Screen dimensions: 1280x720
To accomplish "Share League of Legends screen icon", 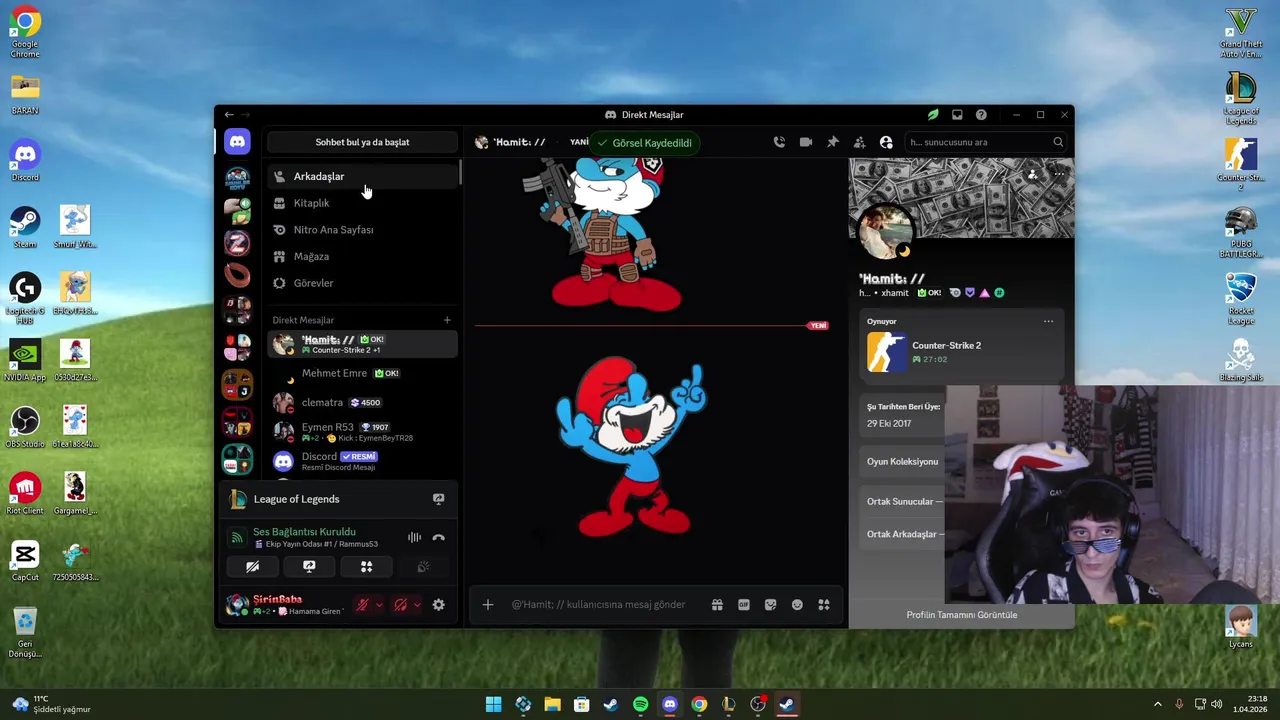I will [438, 499].
